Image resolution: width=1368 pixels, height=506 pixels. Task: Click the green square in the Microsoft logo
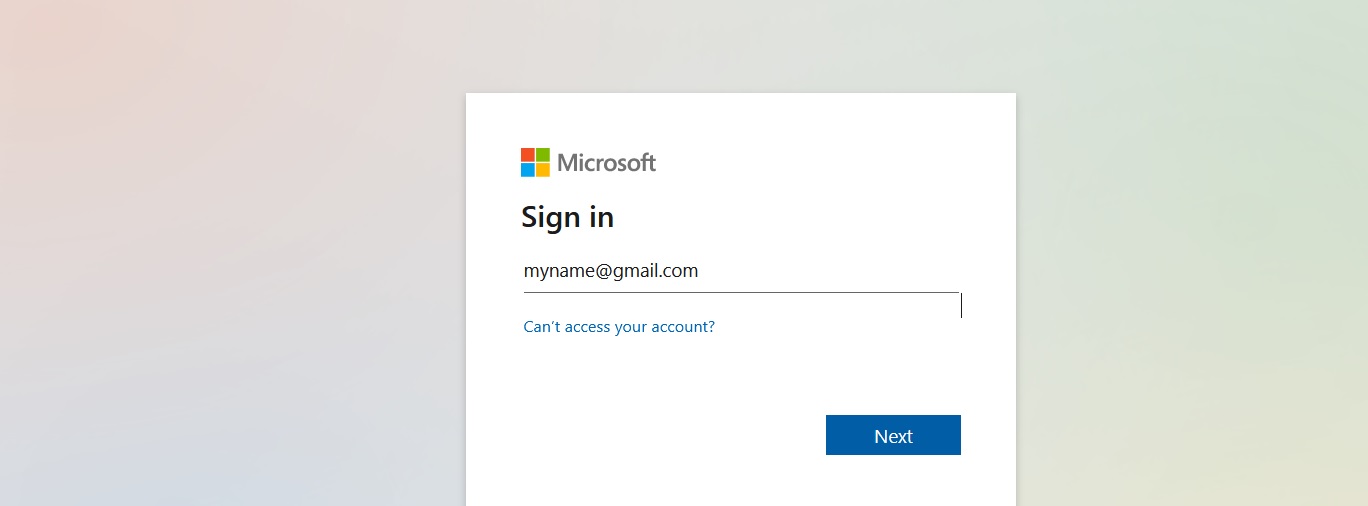[543, 155]
